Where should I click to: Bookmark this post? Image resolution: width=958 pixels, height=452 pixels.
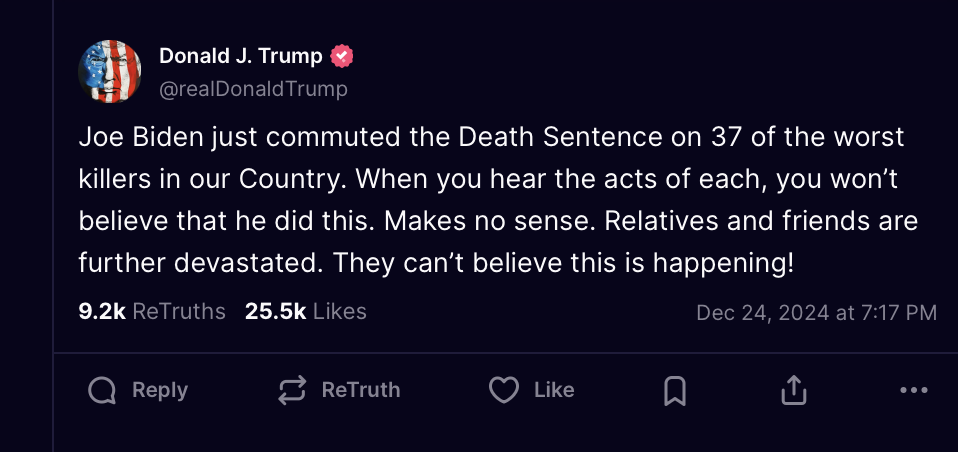click(x=675, y=391)
